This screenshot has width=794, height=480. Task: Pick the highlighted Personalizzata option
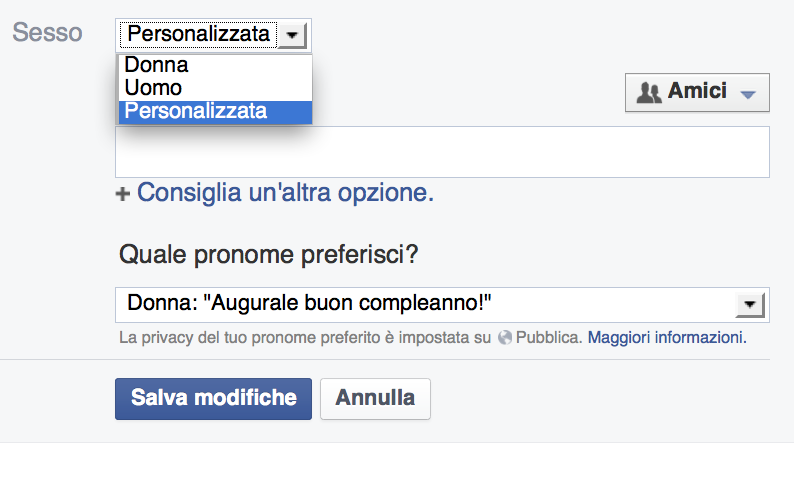click(196, 111)
